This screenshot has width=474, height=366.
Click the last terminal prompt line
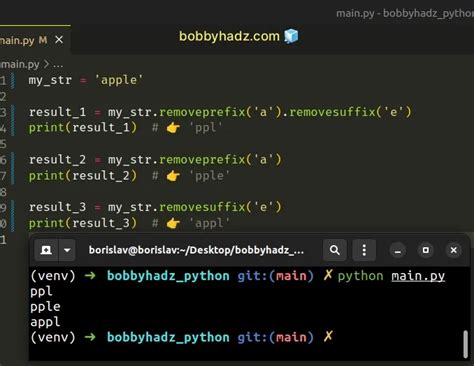182,337
